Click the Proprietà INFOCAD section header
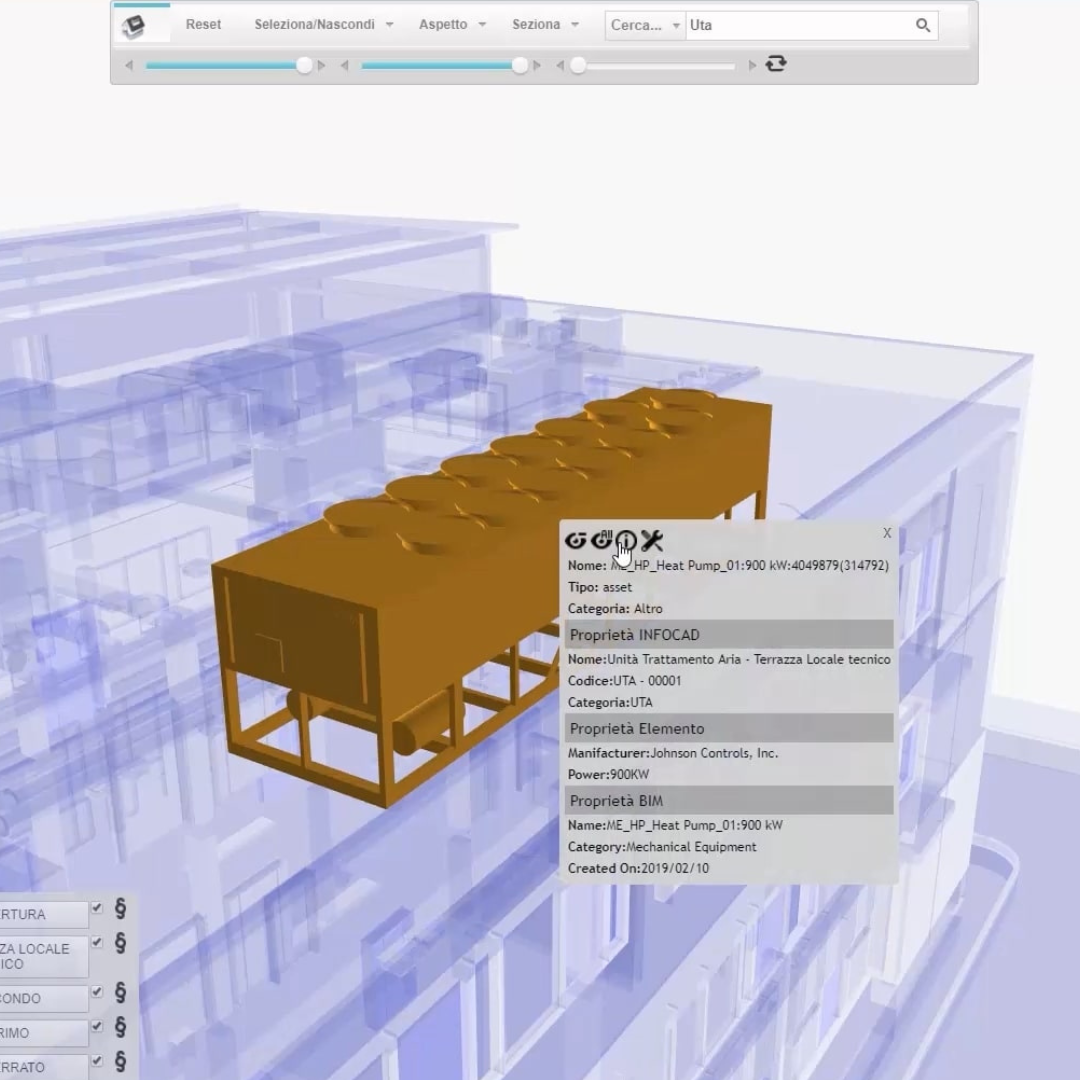1080x1080 pixels. point(634,634)
